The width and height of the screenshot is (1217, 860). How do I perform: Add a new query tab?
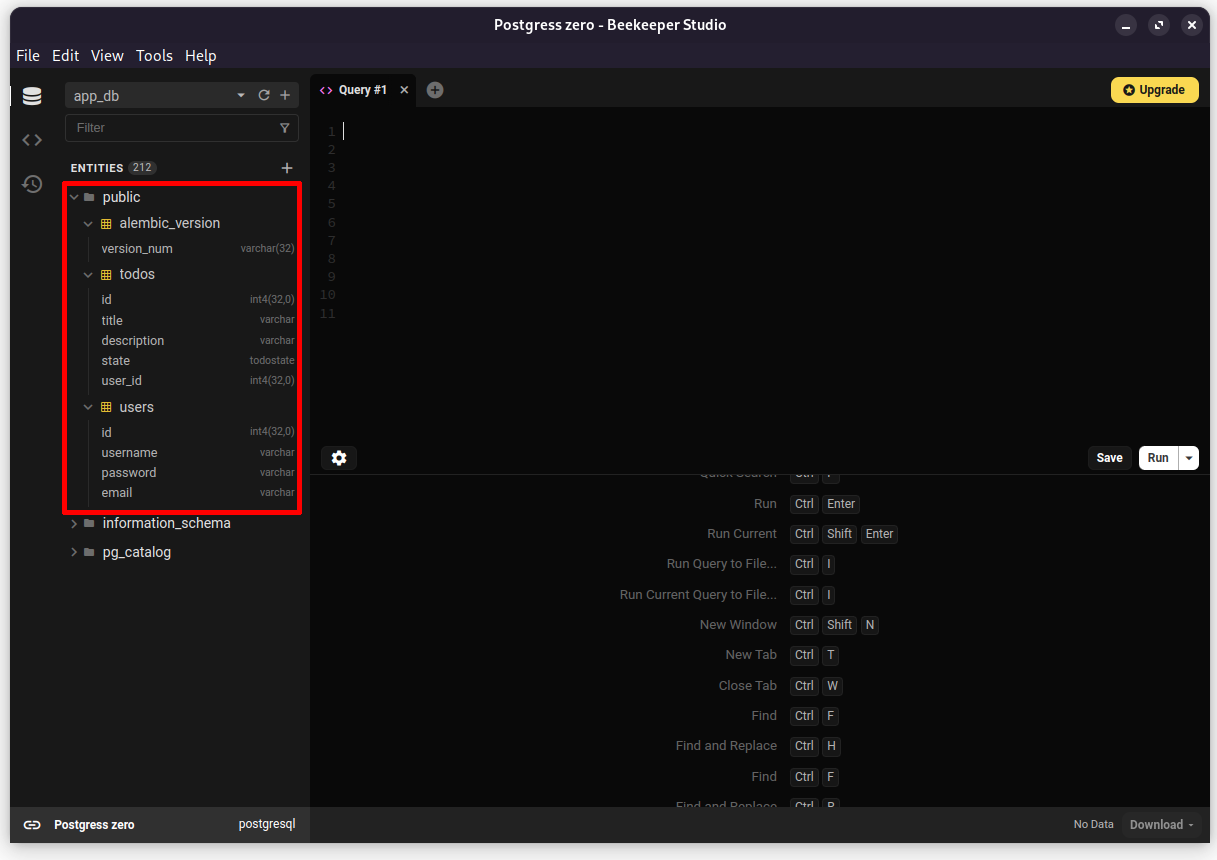[x=435, y=90]
